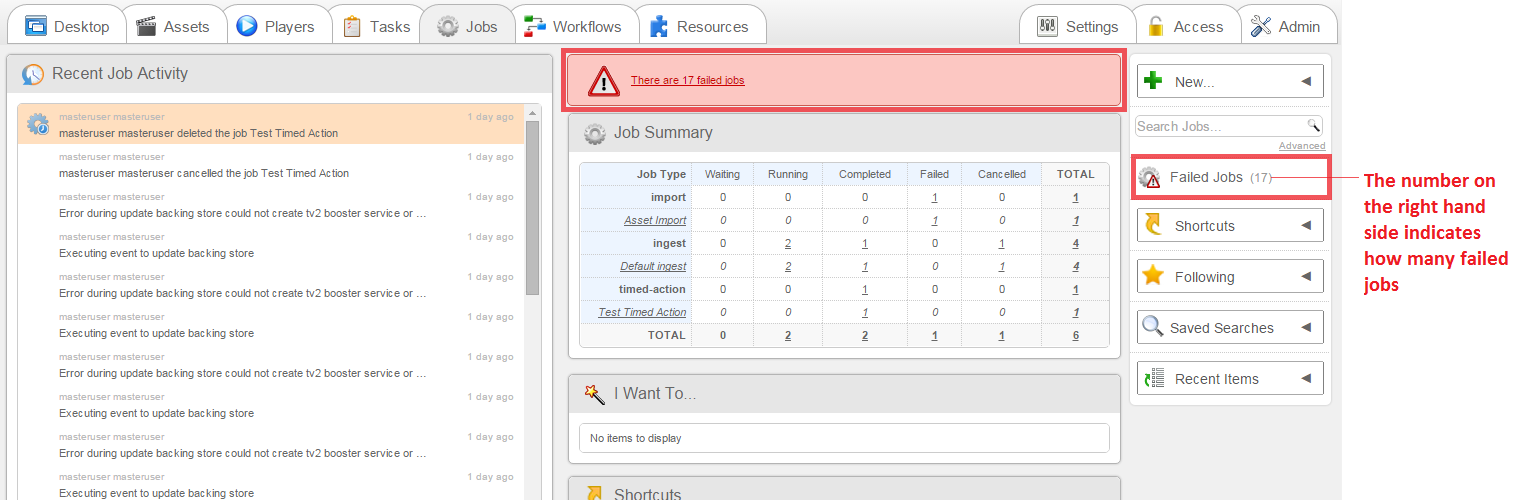1519x502 pixels.
Task: Open the Advanced search link
Action: (x=1301, y=146)
